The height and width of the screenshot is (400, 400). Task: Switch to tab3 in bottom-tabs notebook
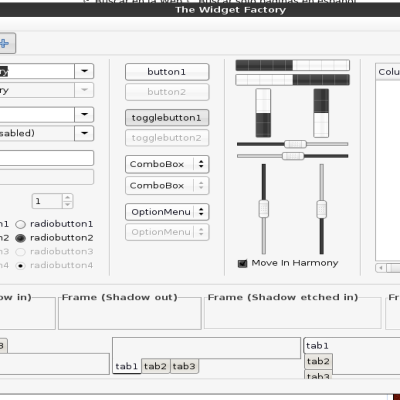click(184, 366)
